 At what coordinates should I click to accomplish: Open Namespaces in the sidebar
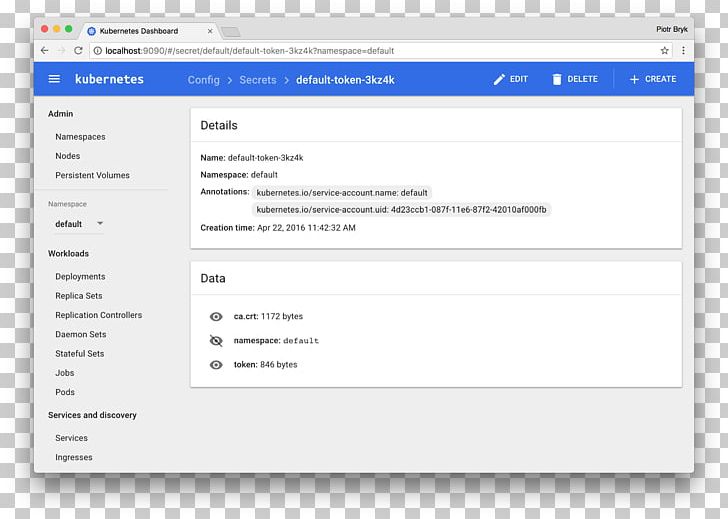(80, 137)
